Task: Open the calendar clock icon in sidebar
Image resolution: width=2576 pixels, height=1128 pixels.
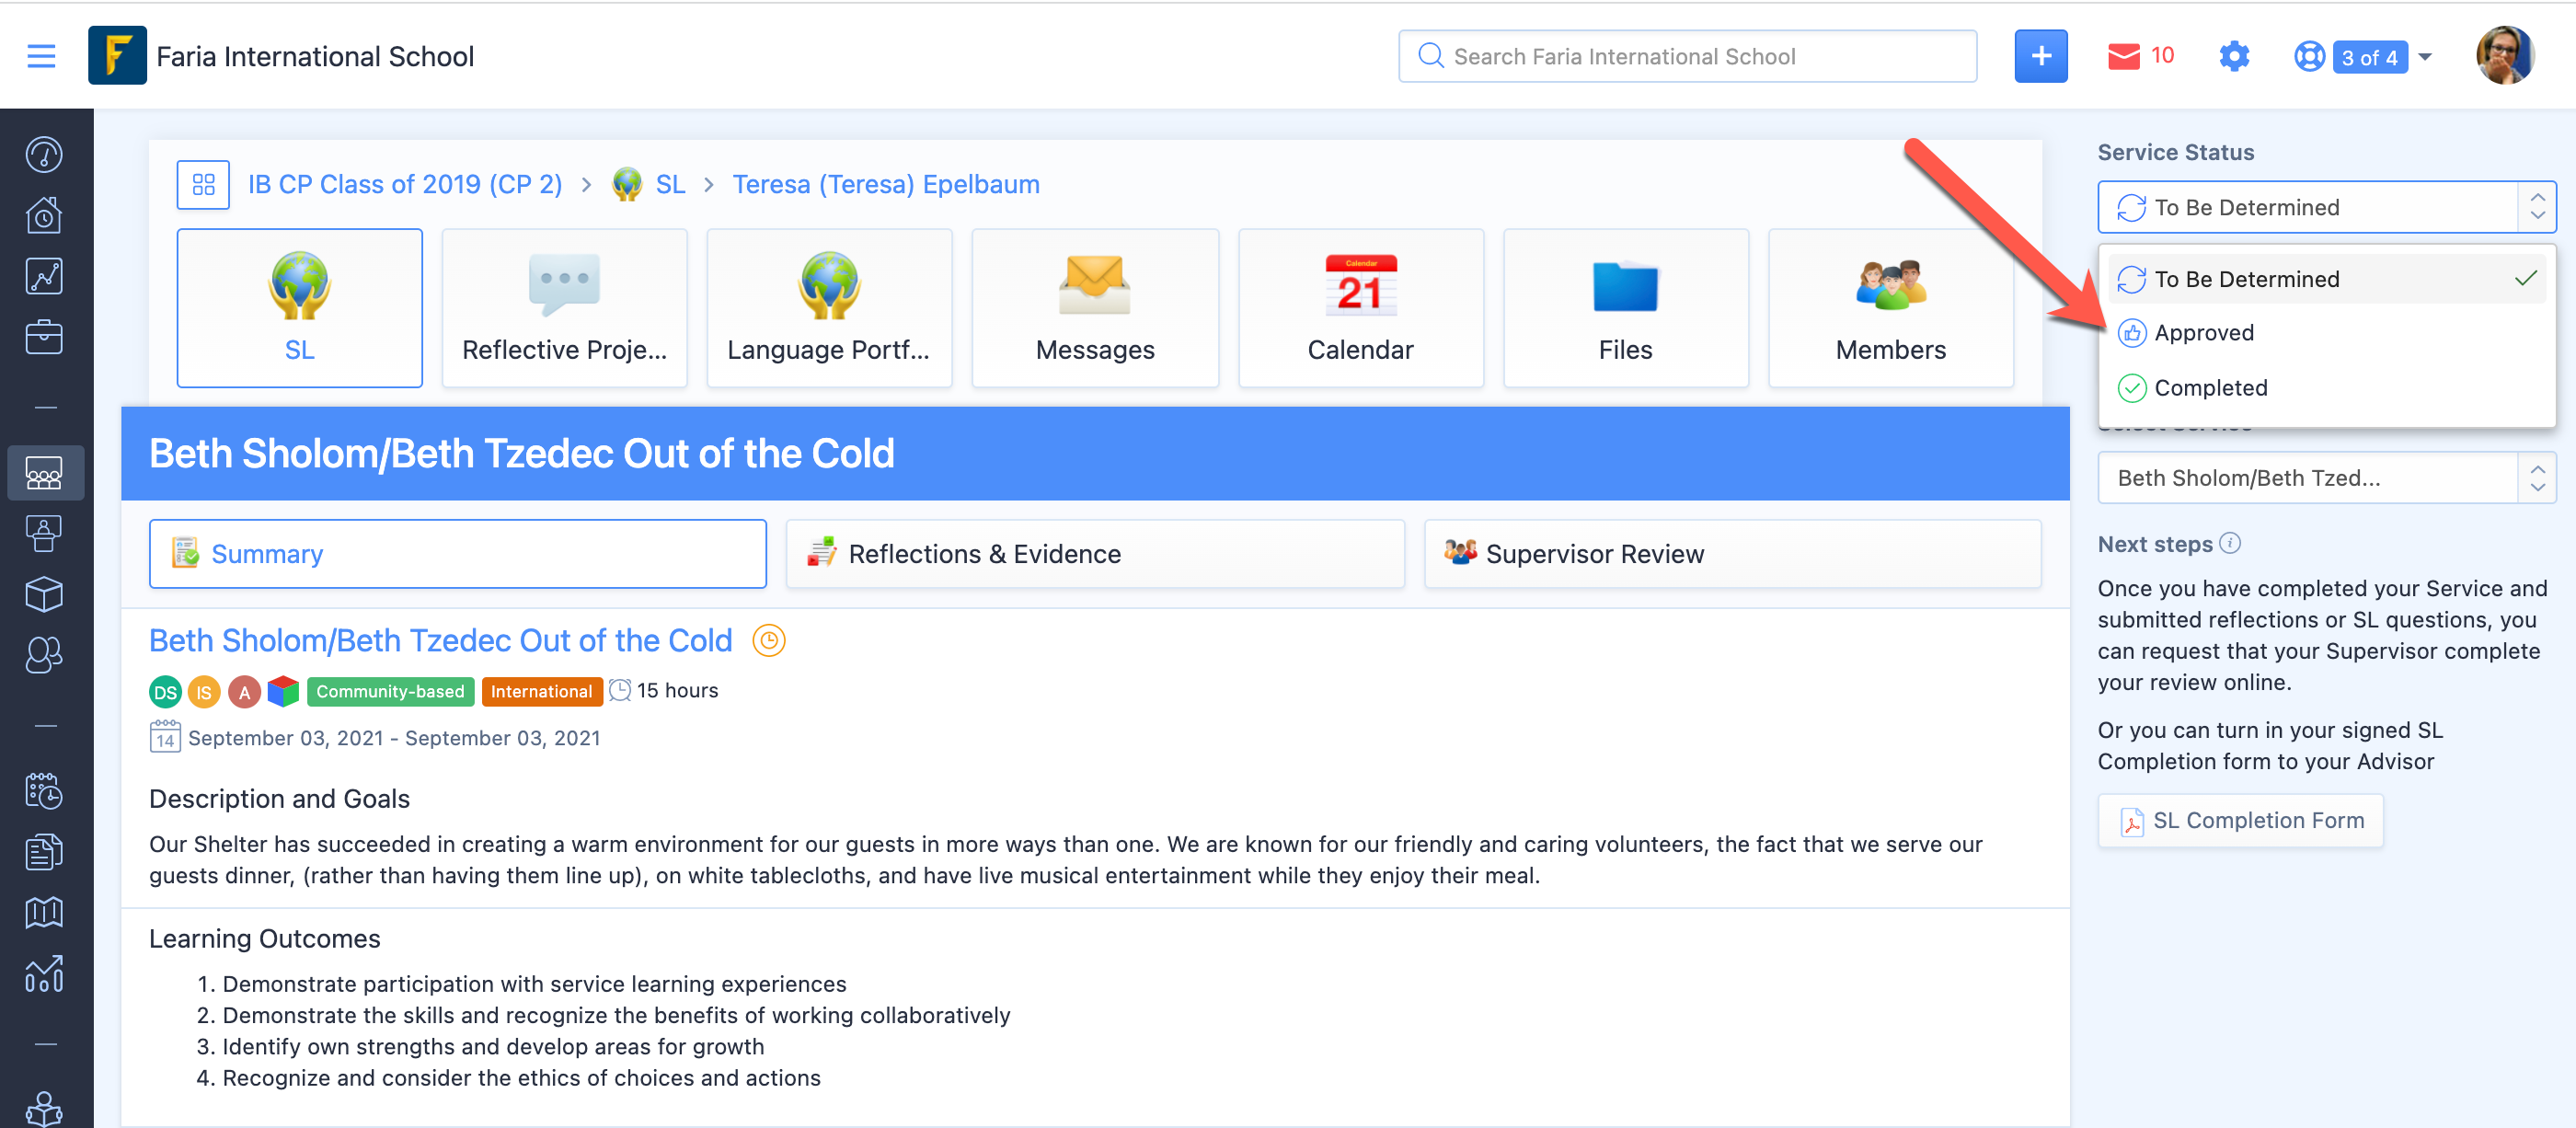Action: pyautogui.click(x=44, y=790)
